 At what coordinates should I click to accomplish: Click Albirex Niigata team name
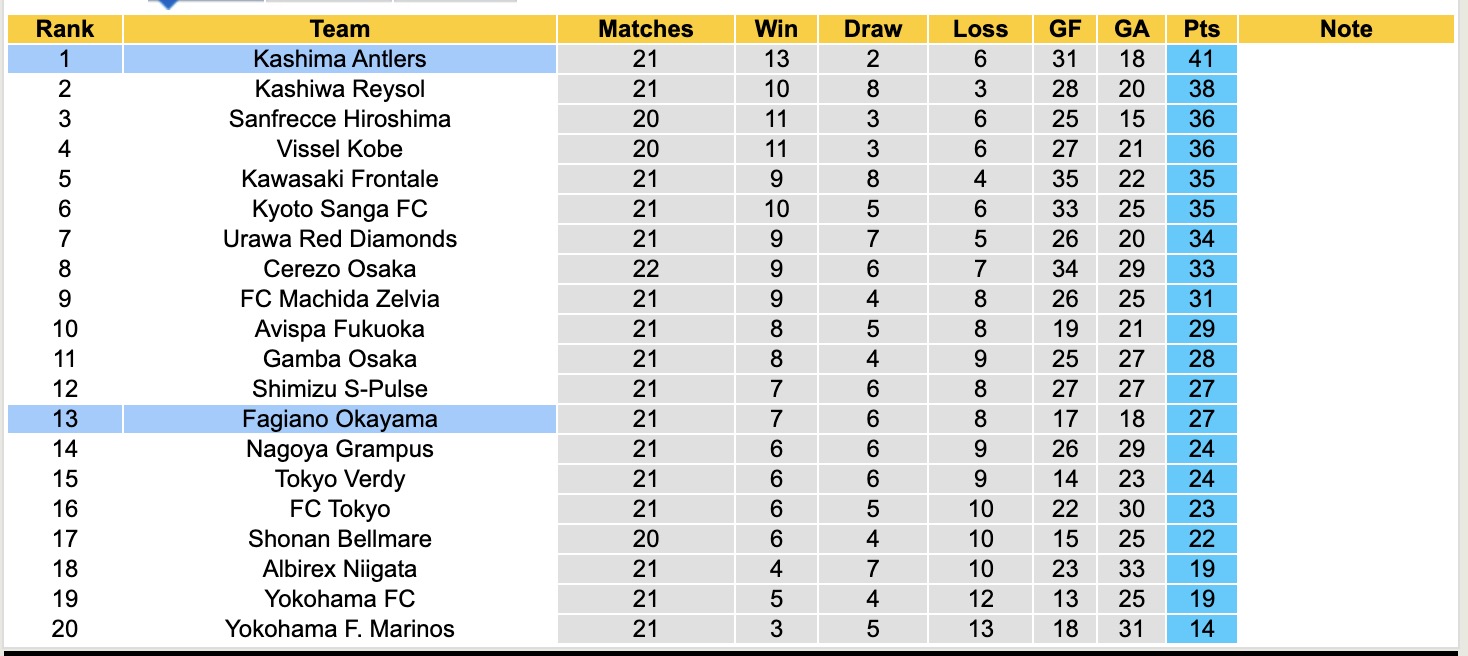coord(340,569)
